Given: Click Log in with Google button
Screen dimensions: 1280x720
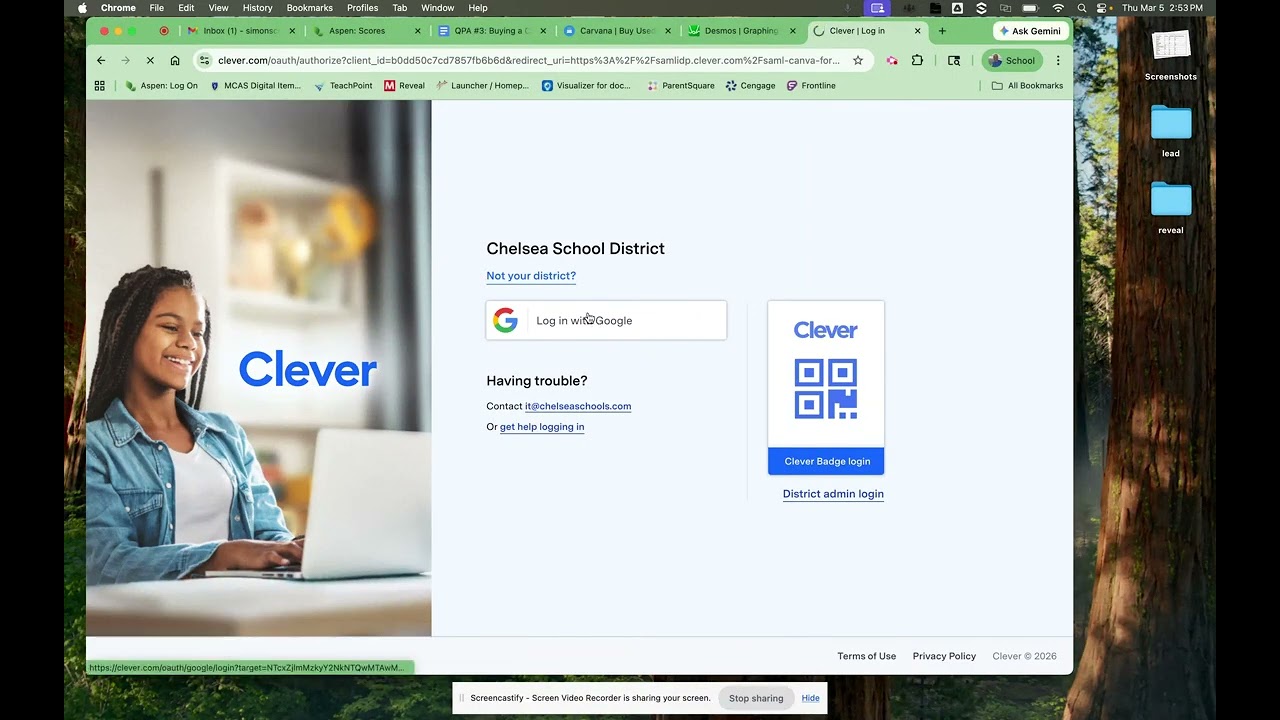Looking at the screenshot, I should tap(606, 321).
